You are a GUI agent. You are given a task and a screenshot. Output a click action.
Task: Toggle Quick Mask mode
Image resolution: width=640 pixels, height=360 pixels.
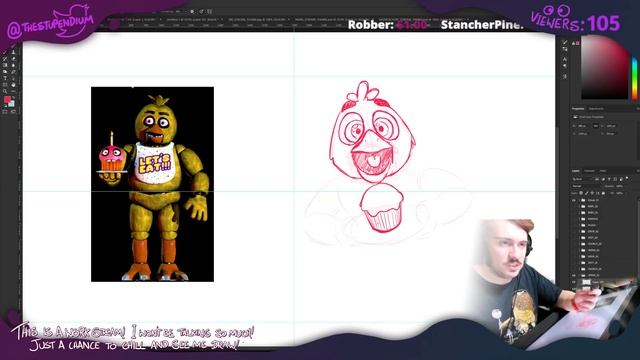coord(4,111)
